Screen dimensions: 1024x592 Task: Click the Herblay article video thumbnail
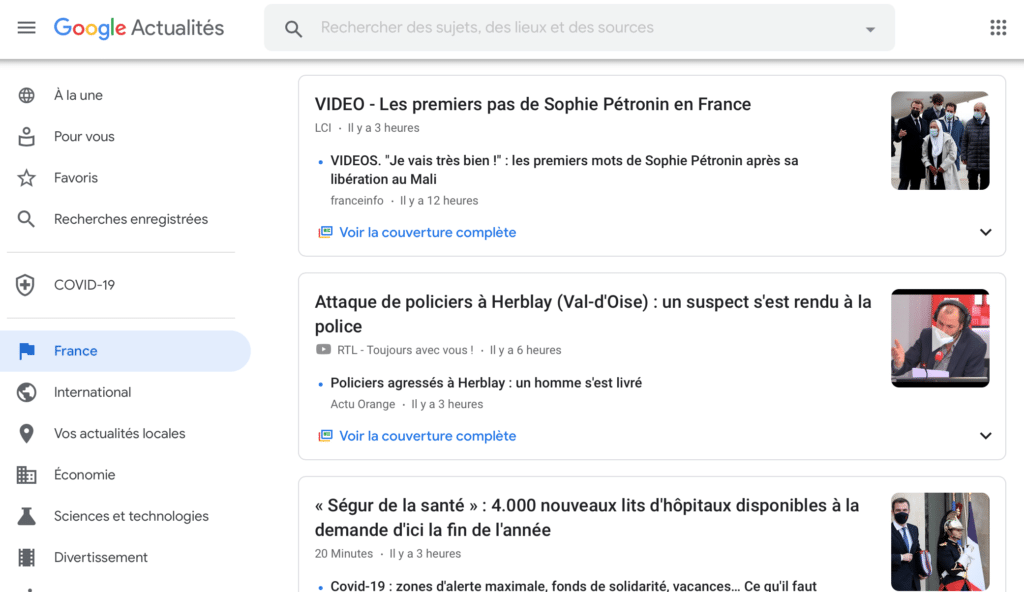pyautogui.click(x=940, y=338)
